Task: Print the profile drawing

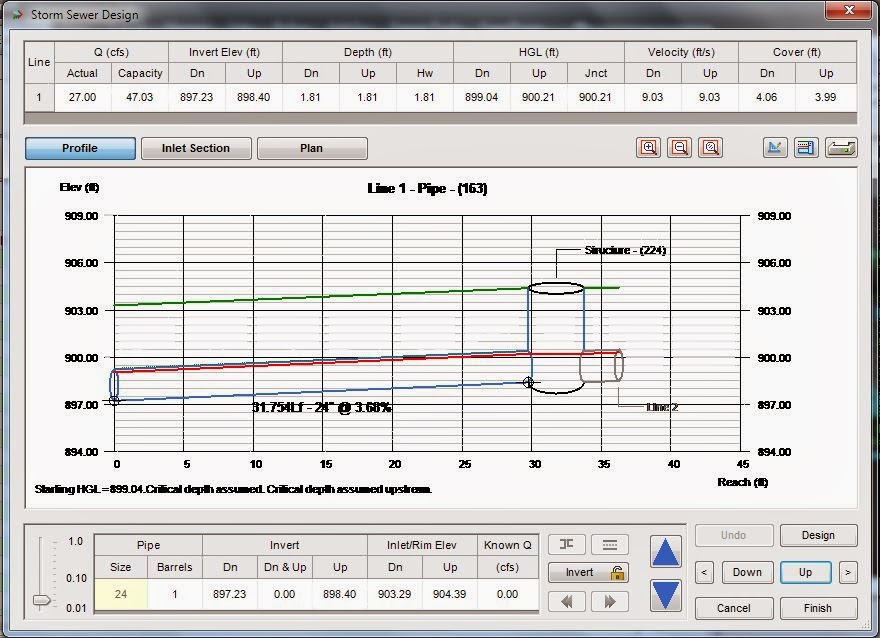Action: tap(840, 147)
